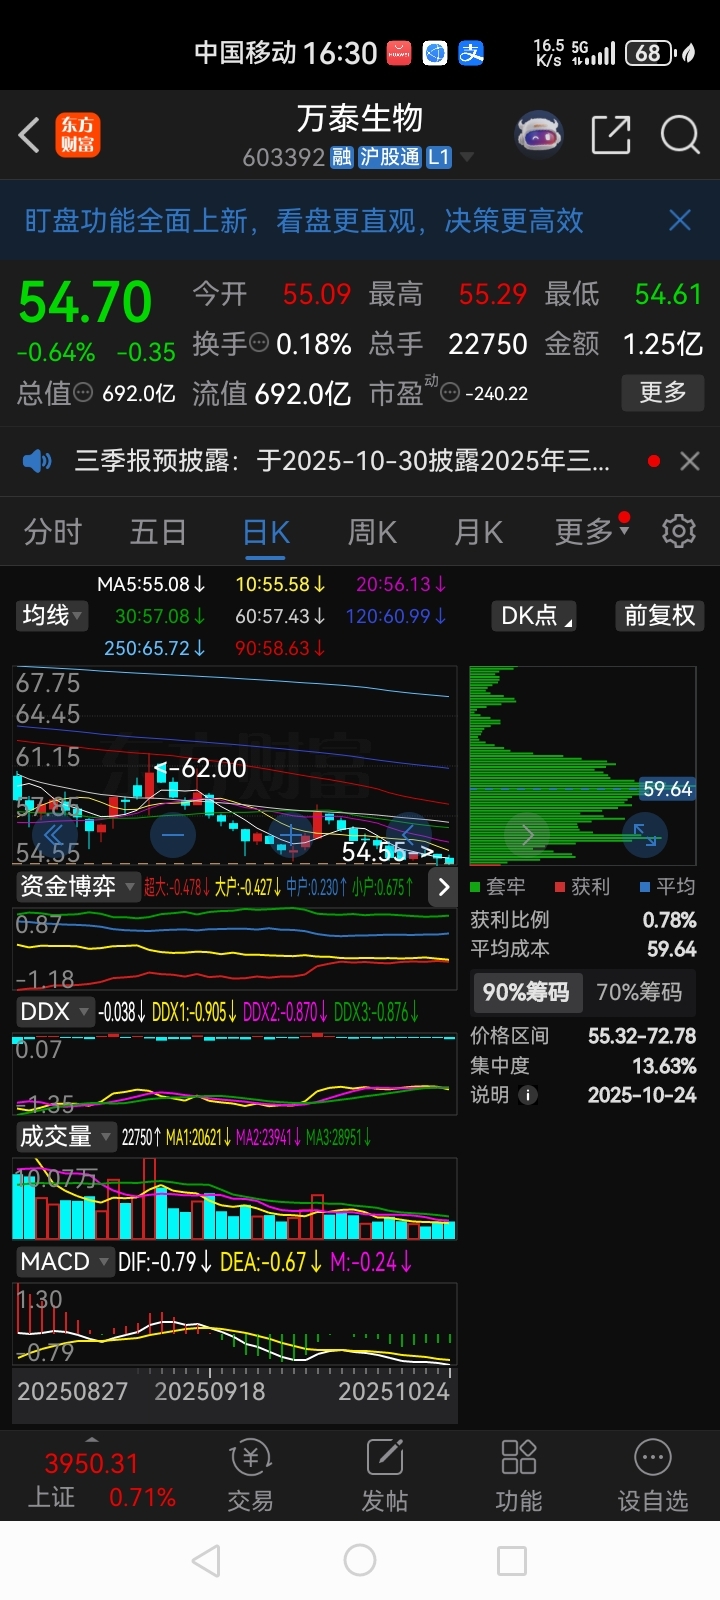Tap the 沪股通 badge

point(389,157)
